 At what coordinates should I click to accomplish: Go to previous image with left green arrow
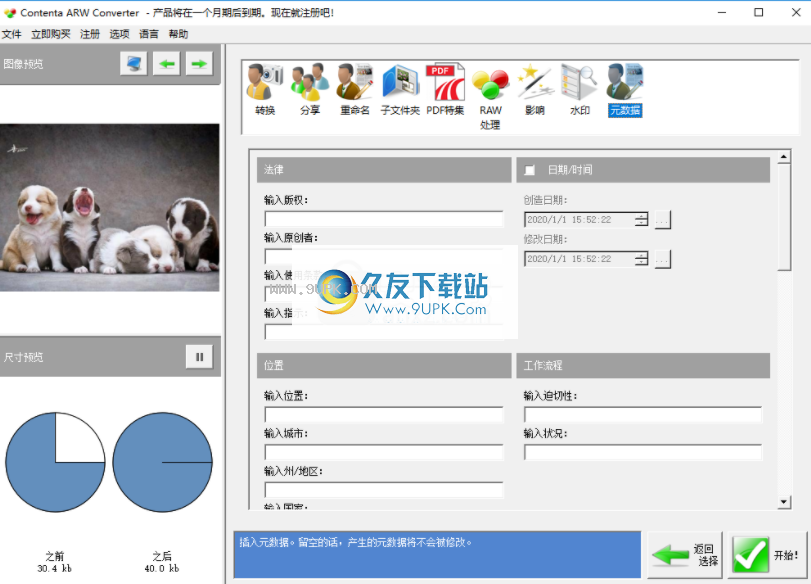(167, 64)
